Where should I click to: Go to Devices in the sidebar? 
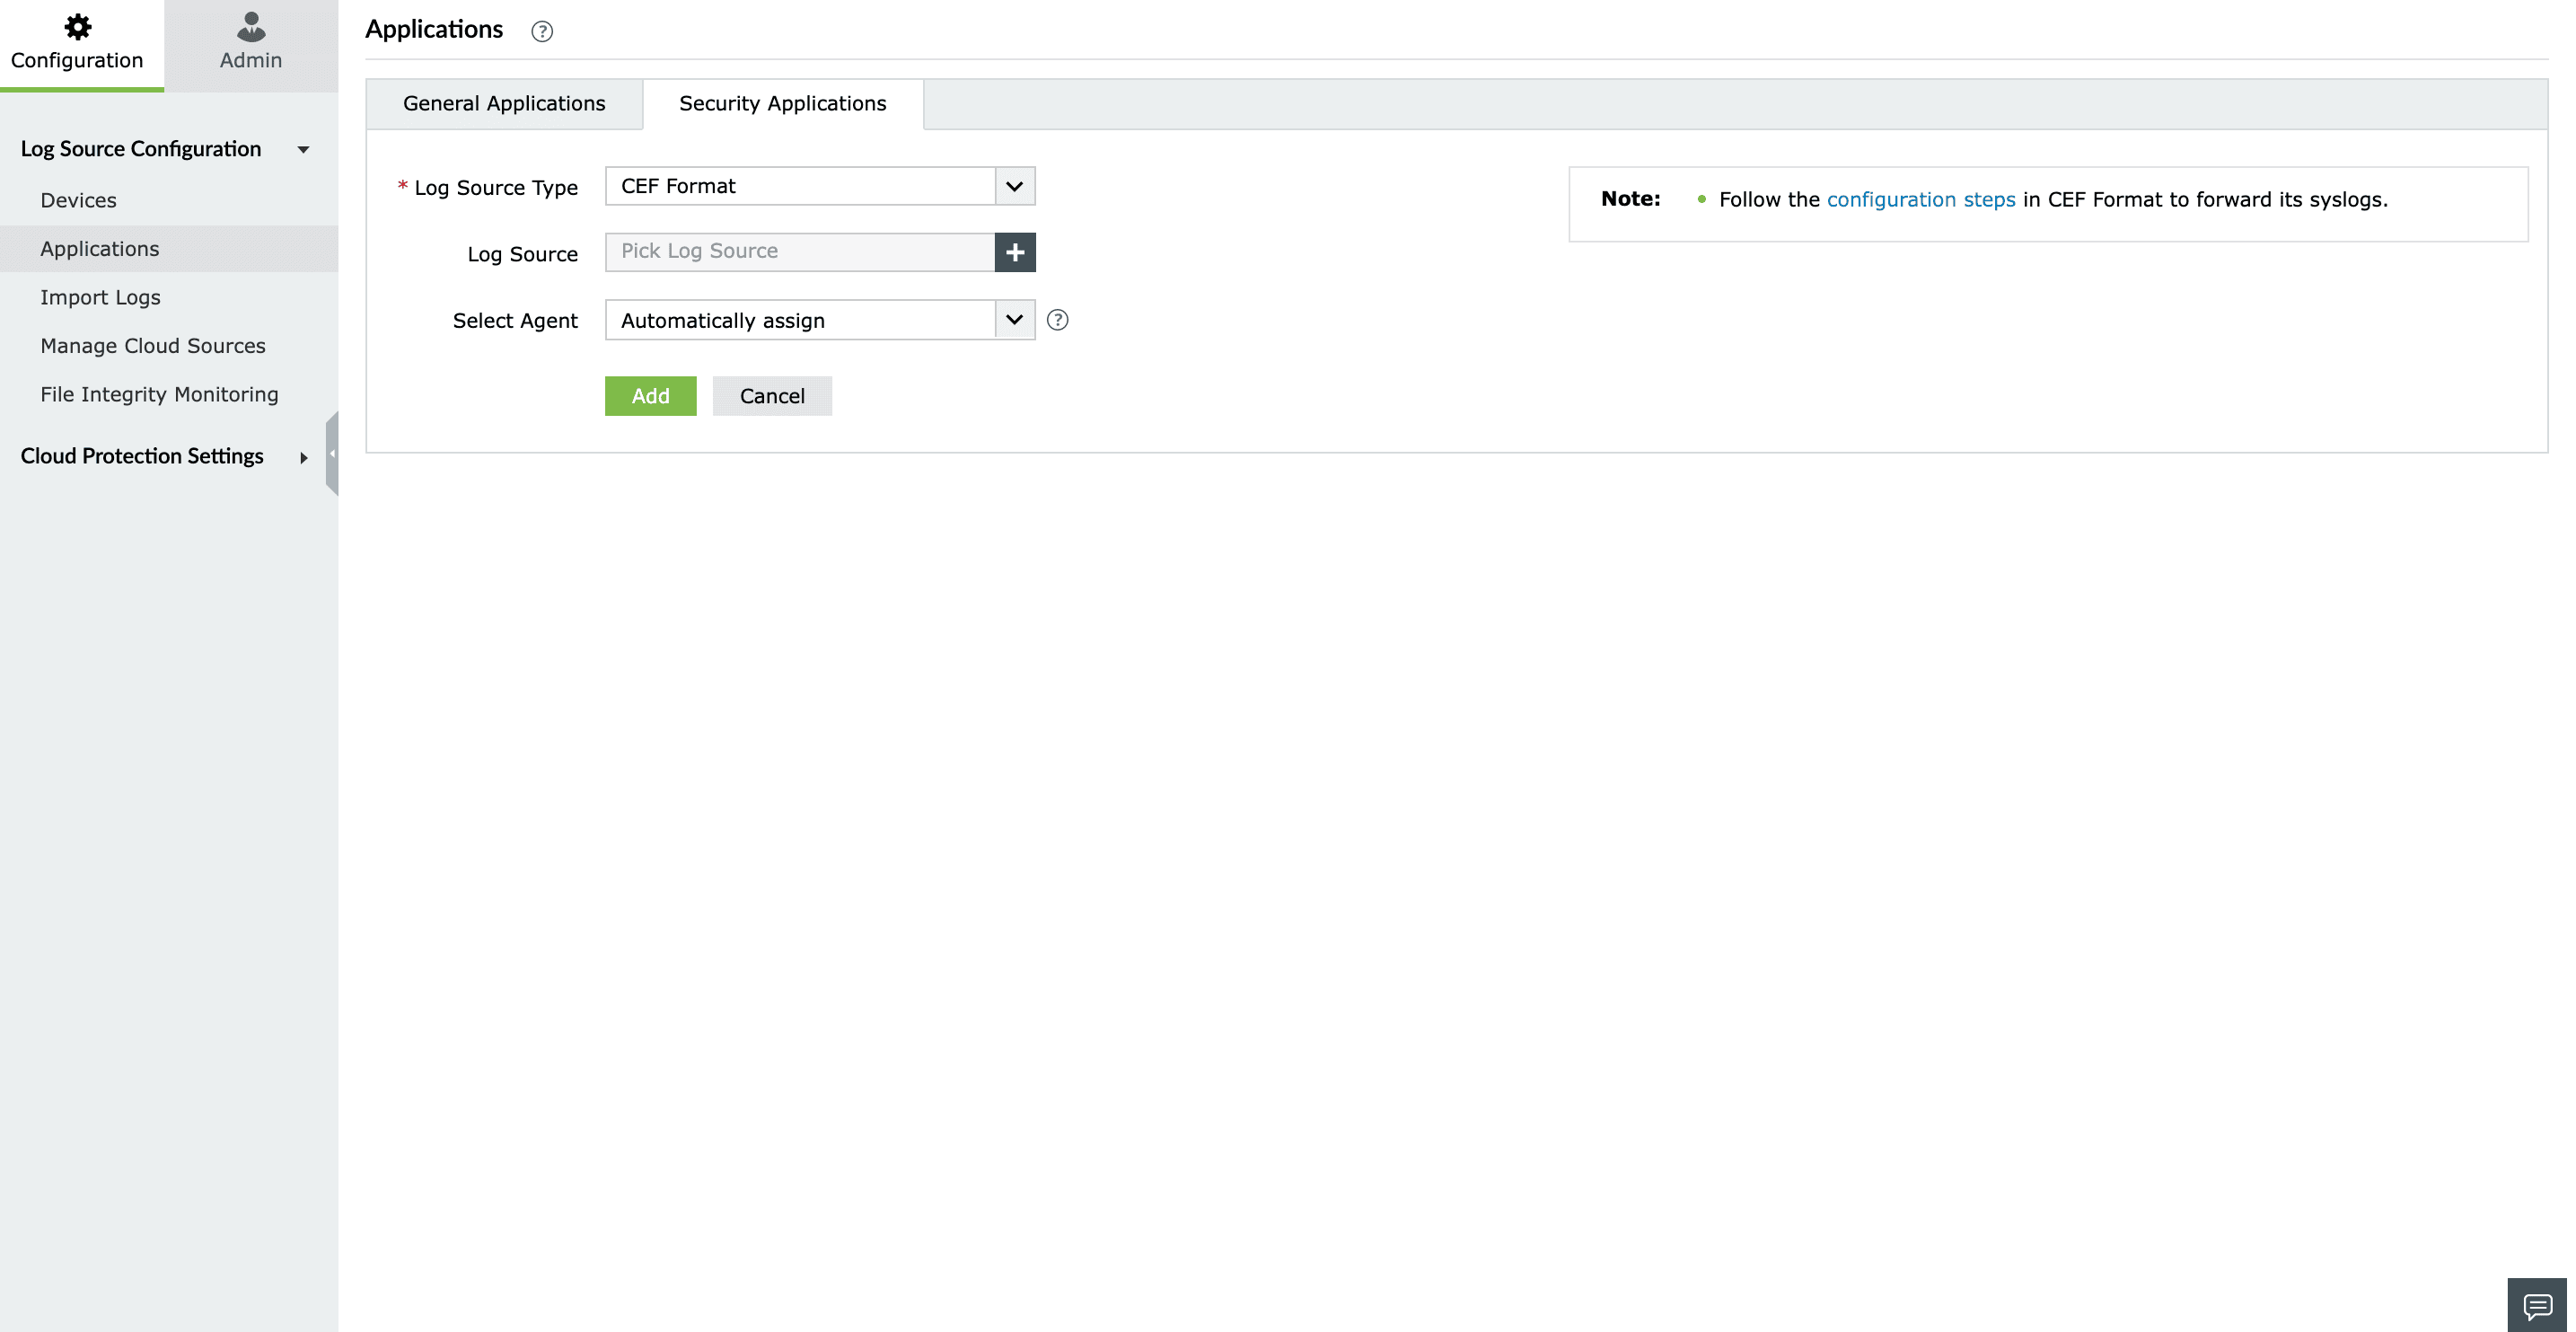tap(78, 200)
